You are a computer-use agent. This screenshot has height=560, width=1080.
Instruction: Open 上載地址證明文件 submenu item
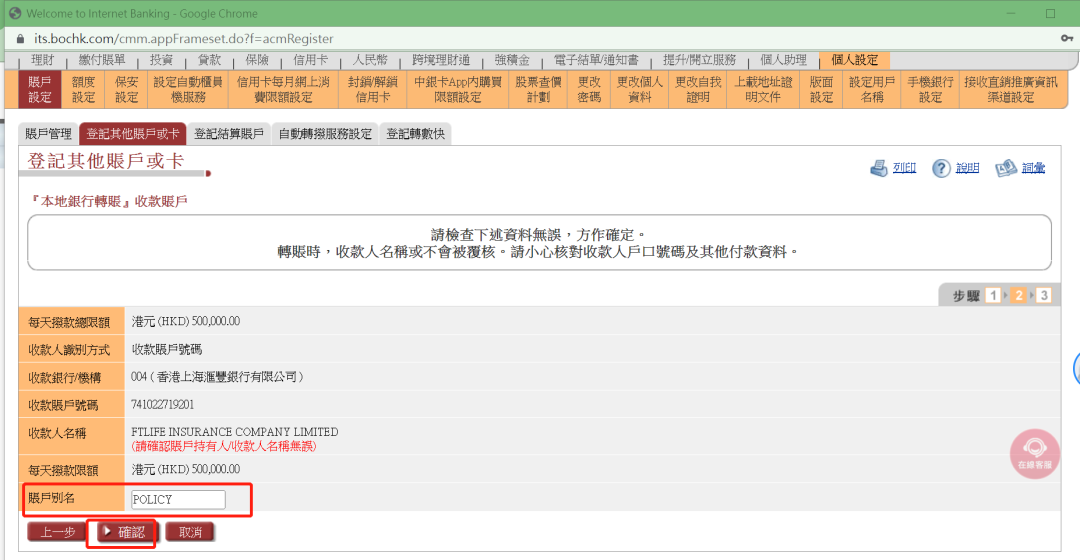coord(763,90)
